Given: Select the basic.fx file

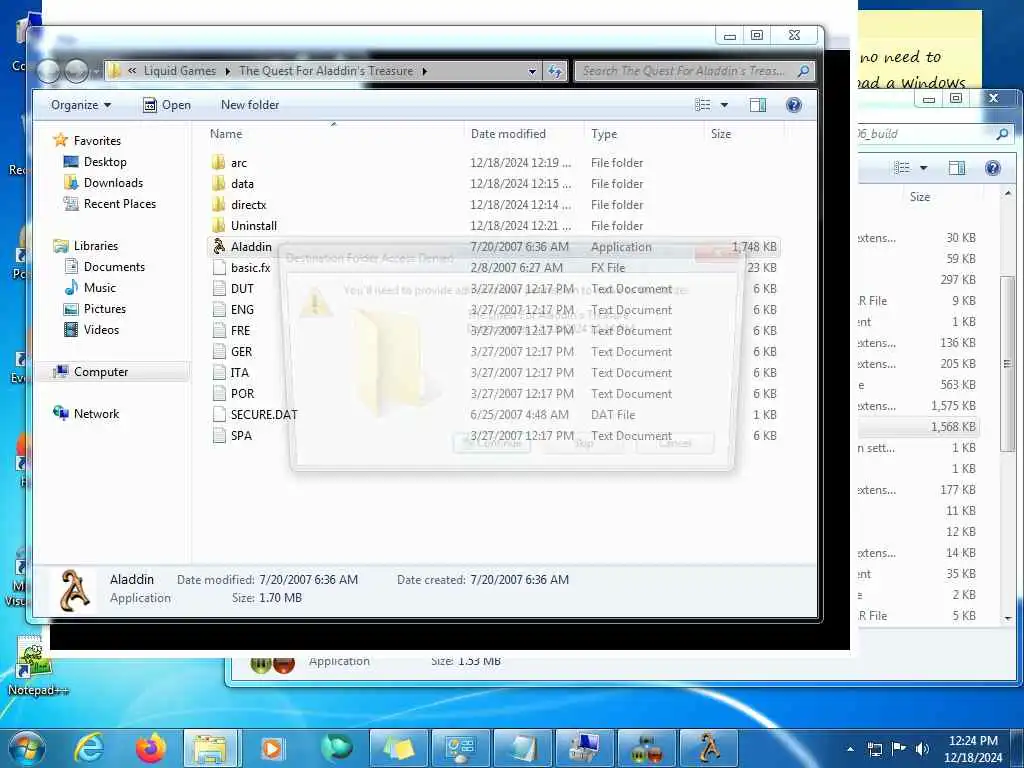Looking at the screenshot, I should tap(250, 267).
